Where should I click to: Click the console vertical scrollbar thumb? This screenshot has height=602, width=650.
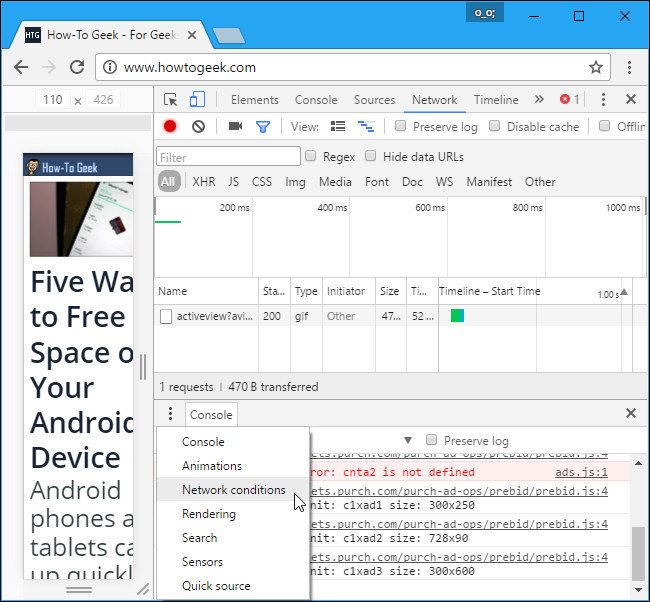(x=638, y=553)
